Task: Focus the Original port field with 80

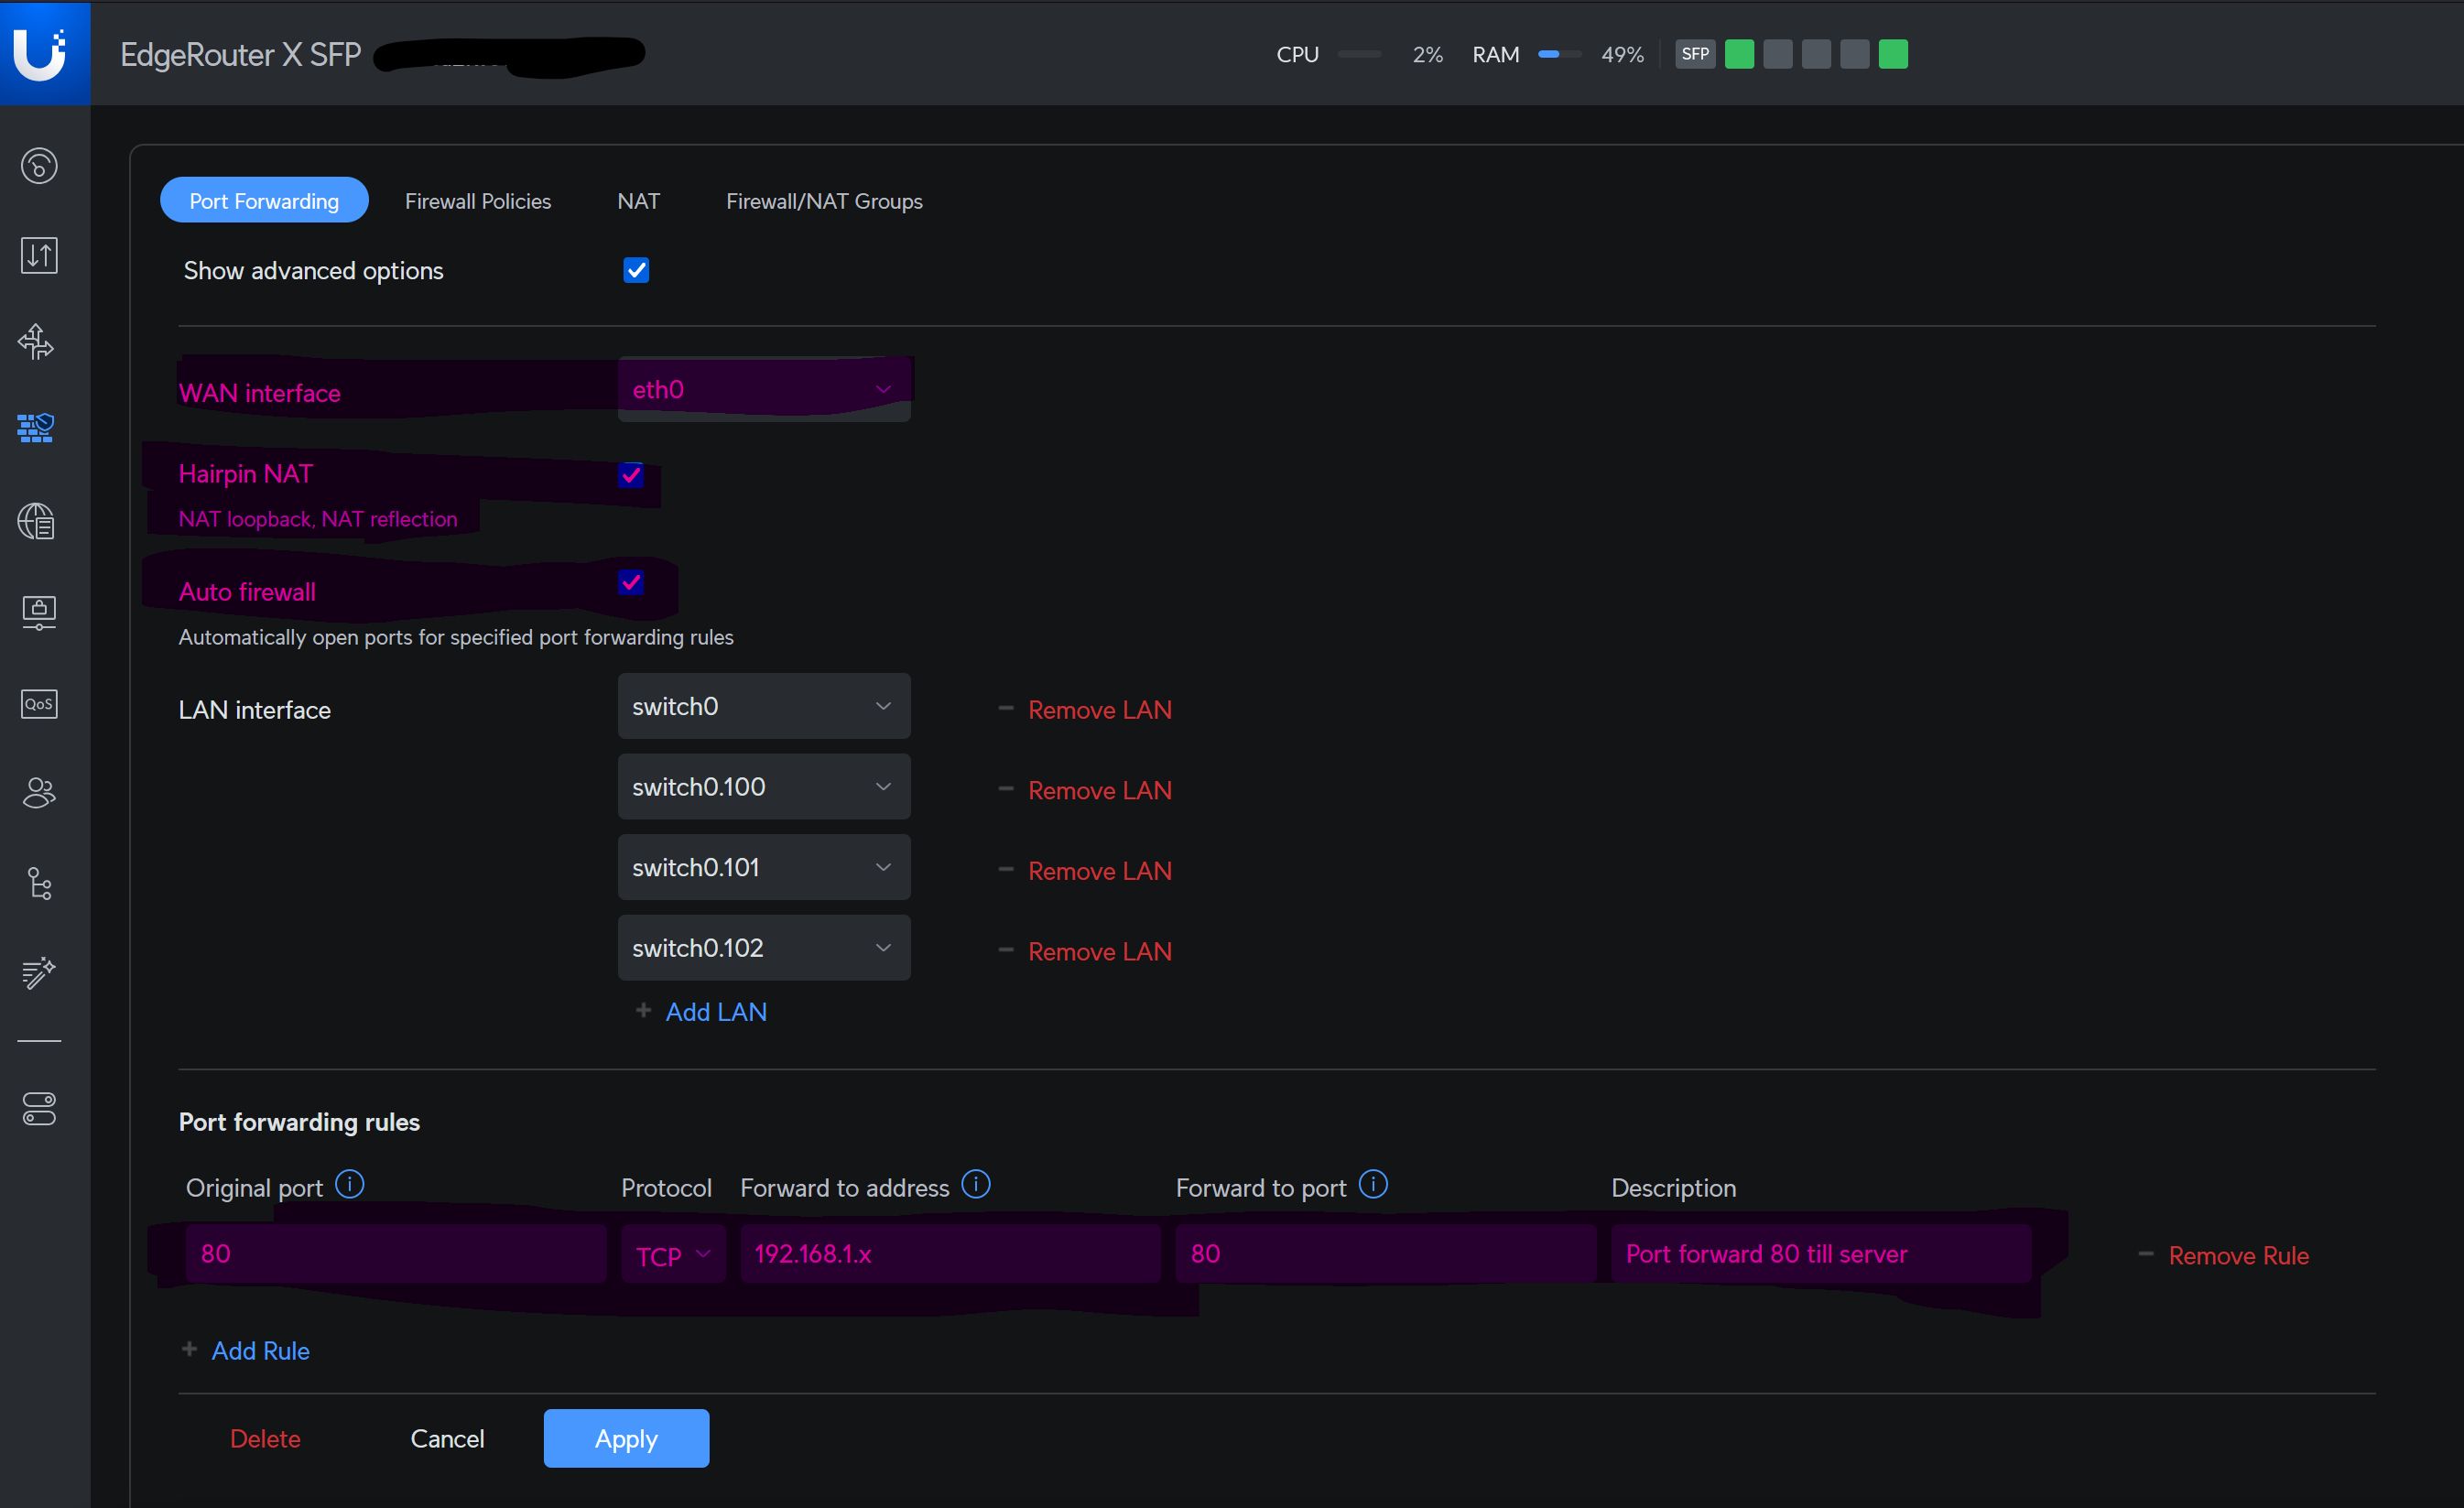Action: tap(396, 1254)
